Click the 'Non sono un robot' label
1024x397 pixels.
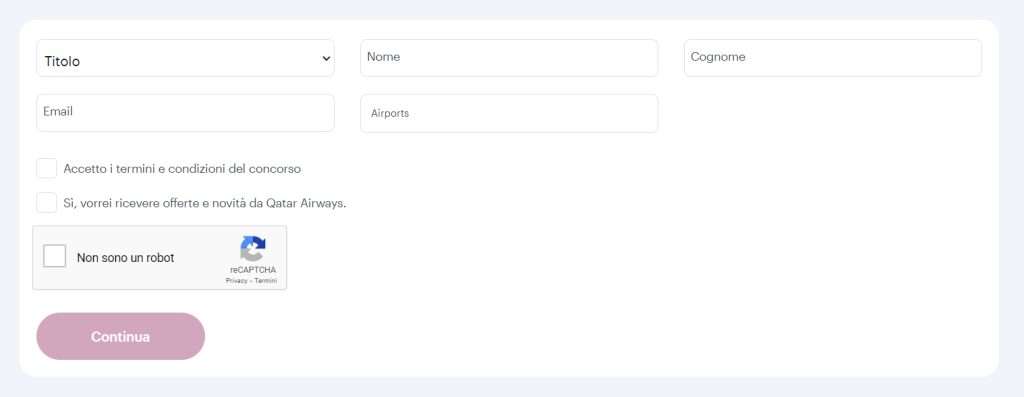[x=125, y=258]
